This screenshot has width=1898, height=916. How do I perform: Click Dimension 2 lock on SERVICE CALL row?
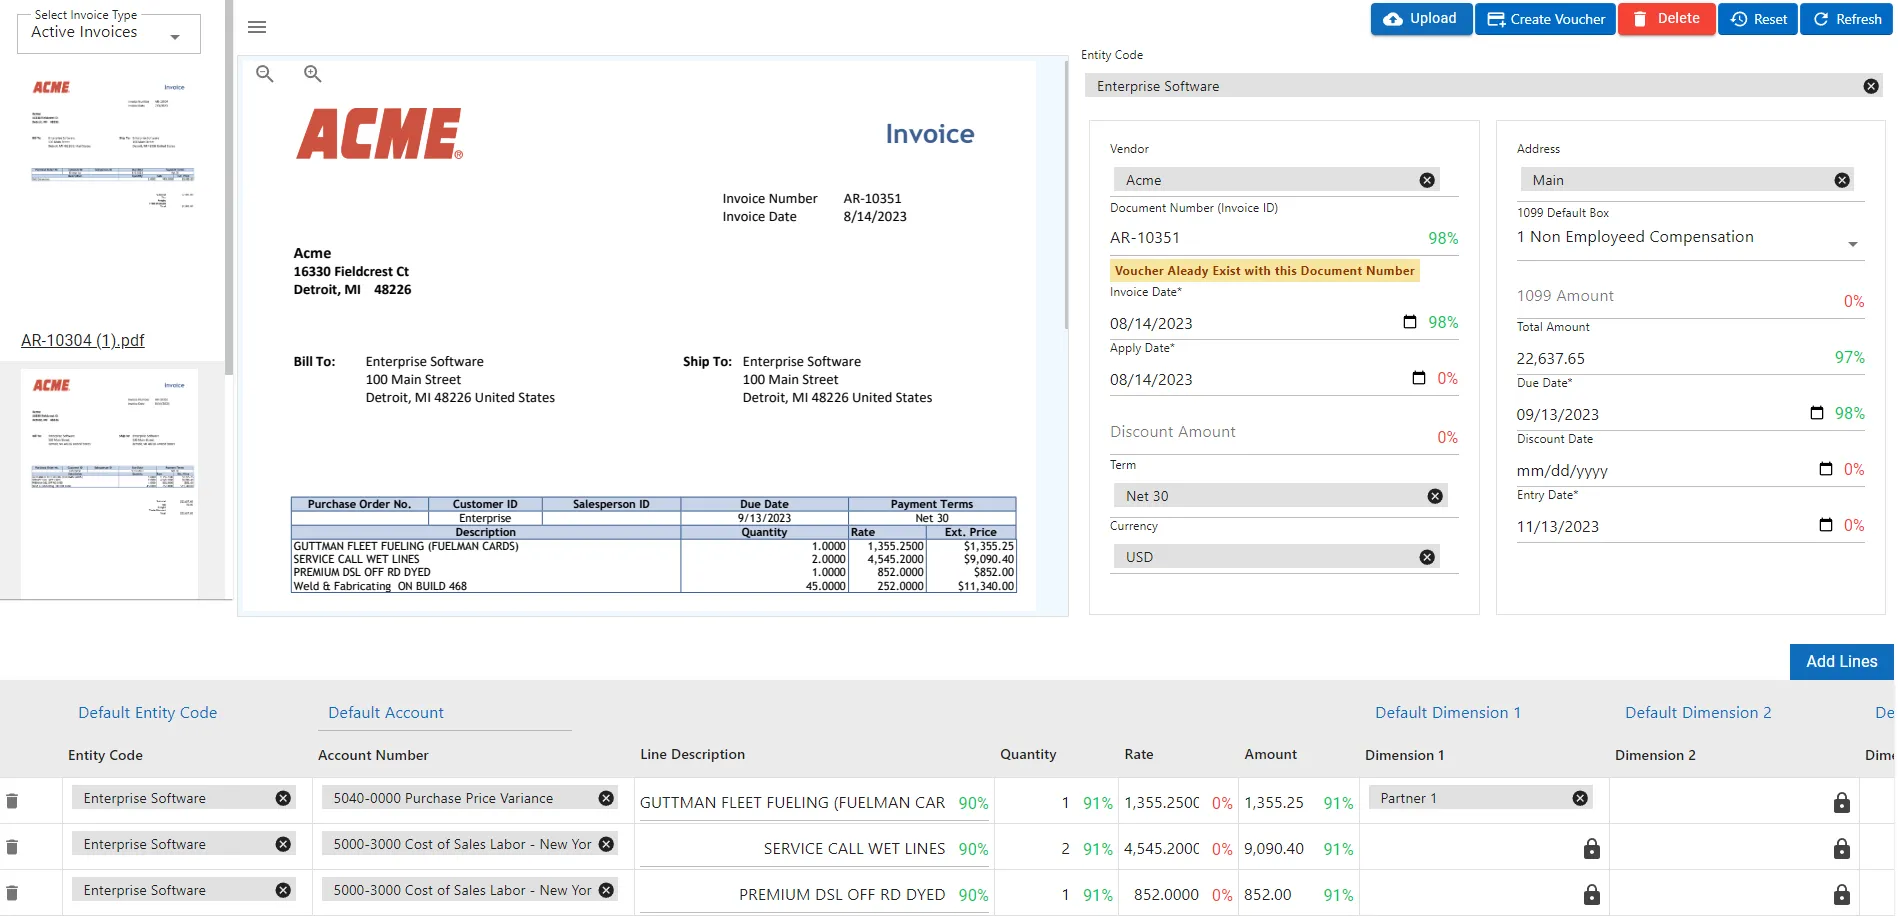pos(1842,849)
